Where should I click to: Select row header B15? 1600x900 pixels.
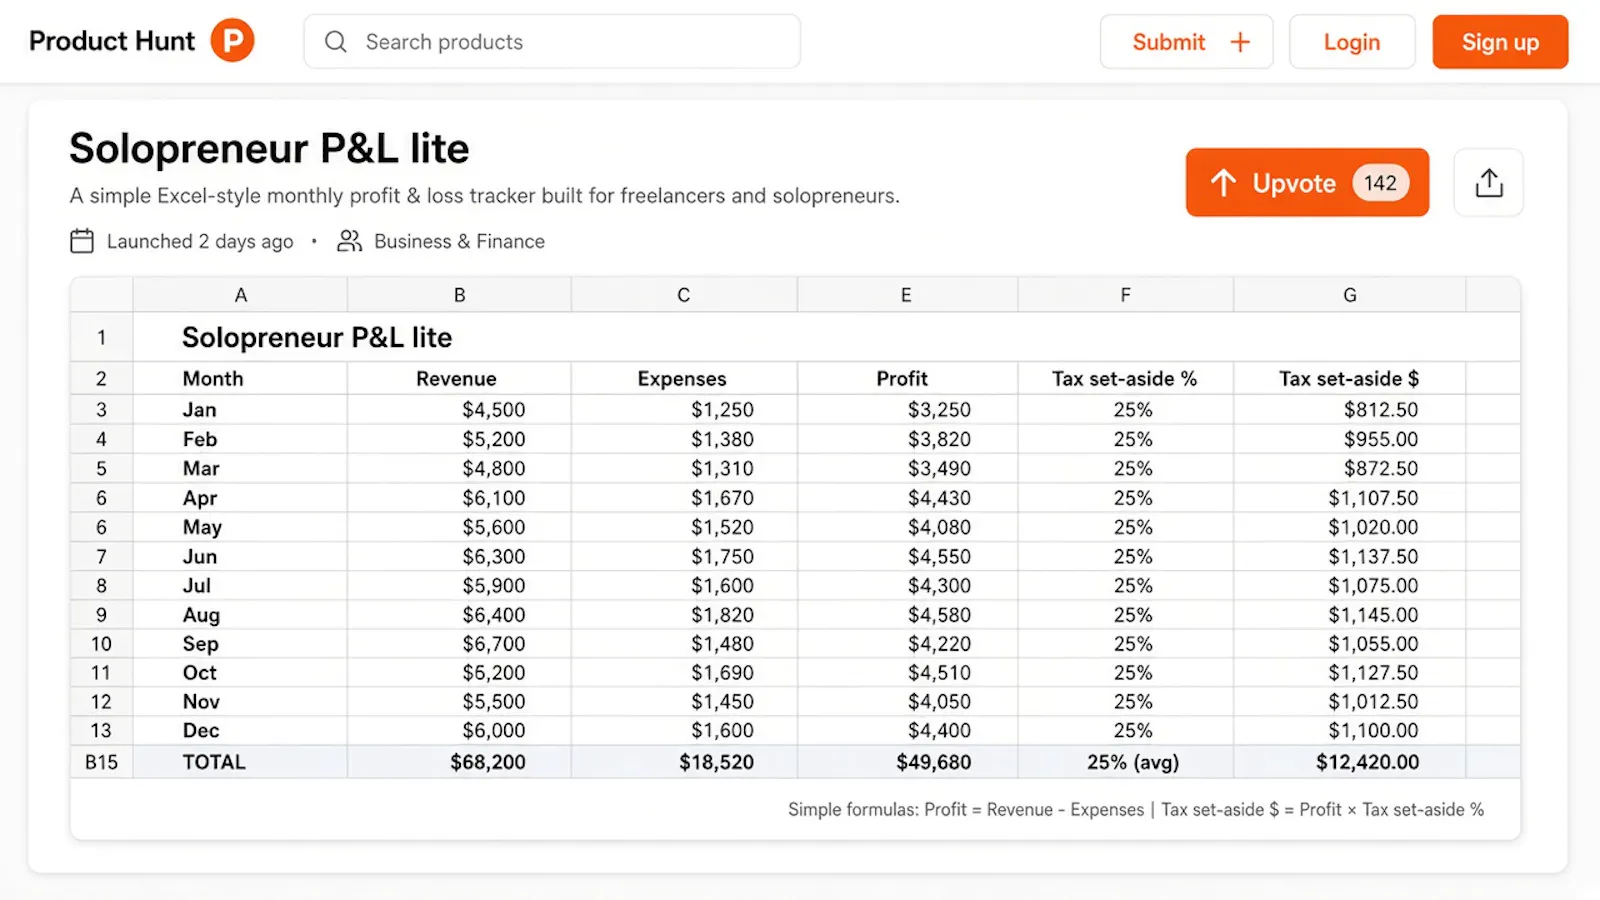click(101, 762)
